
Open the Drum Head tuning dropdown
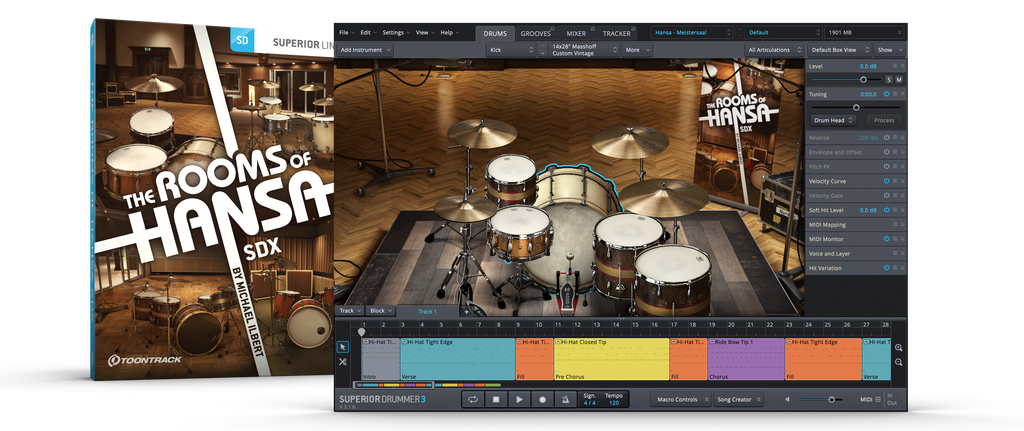click(835, 120)
